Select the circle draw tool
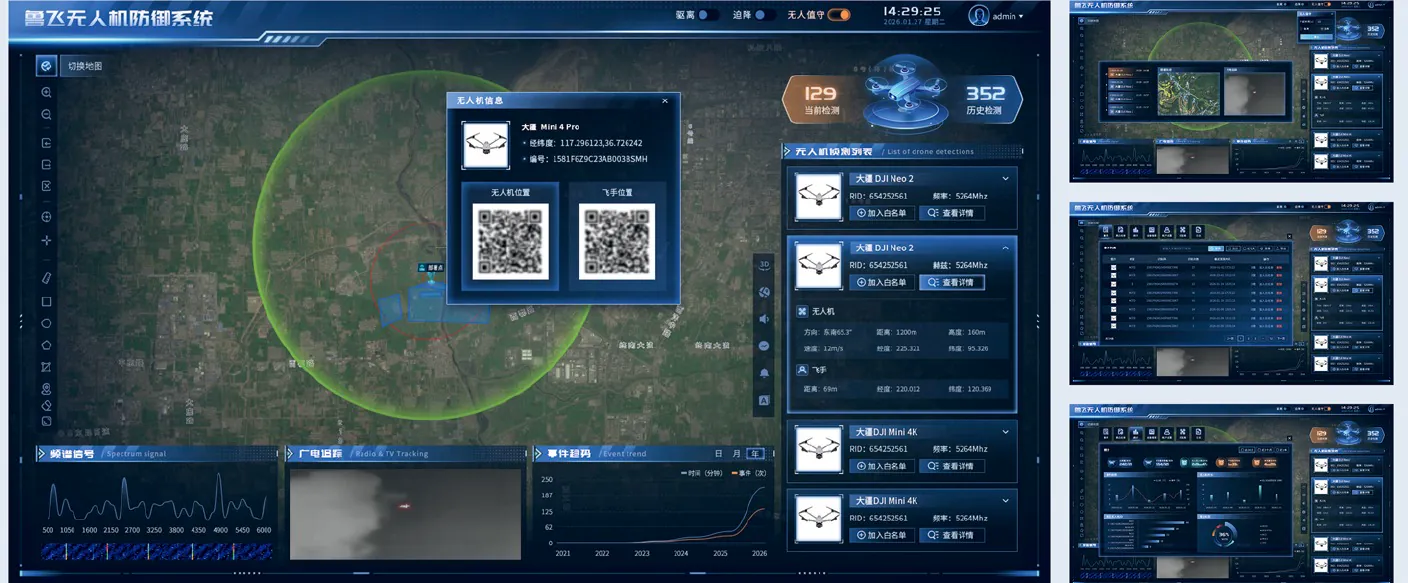The width and height of the screenshot is (1408, 583). click(x=46, y=323)
